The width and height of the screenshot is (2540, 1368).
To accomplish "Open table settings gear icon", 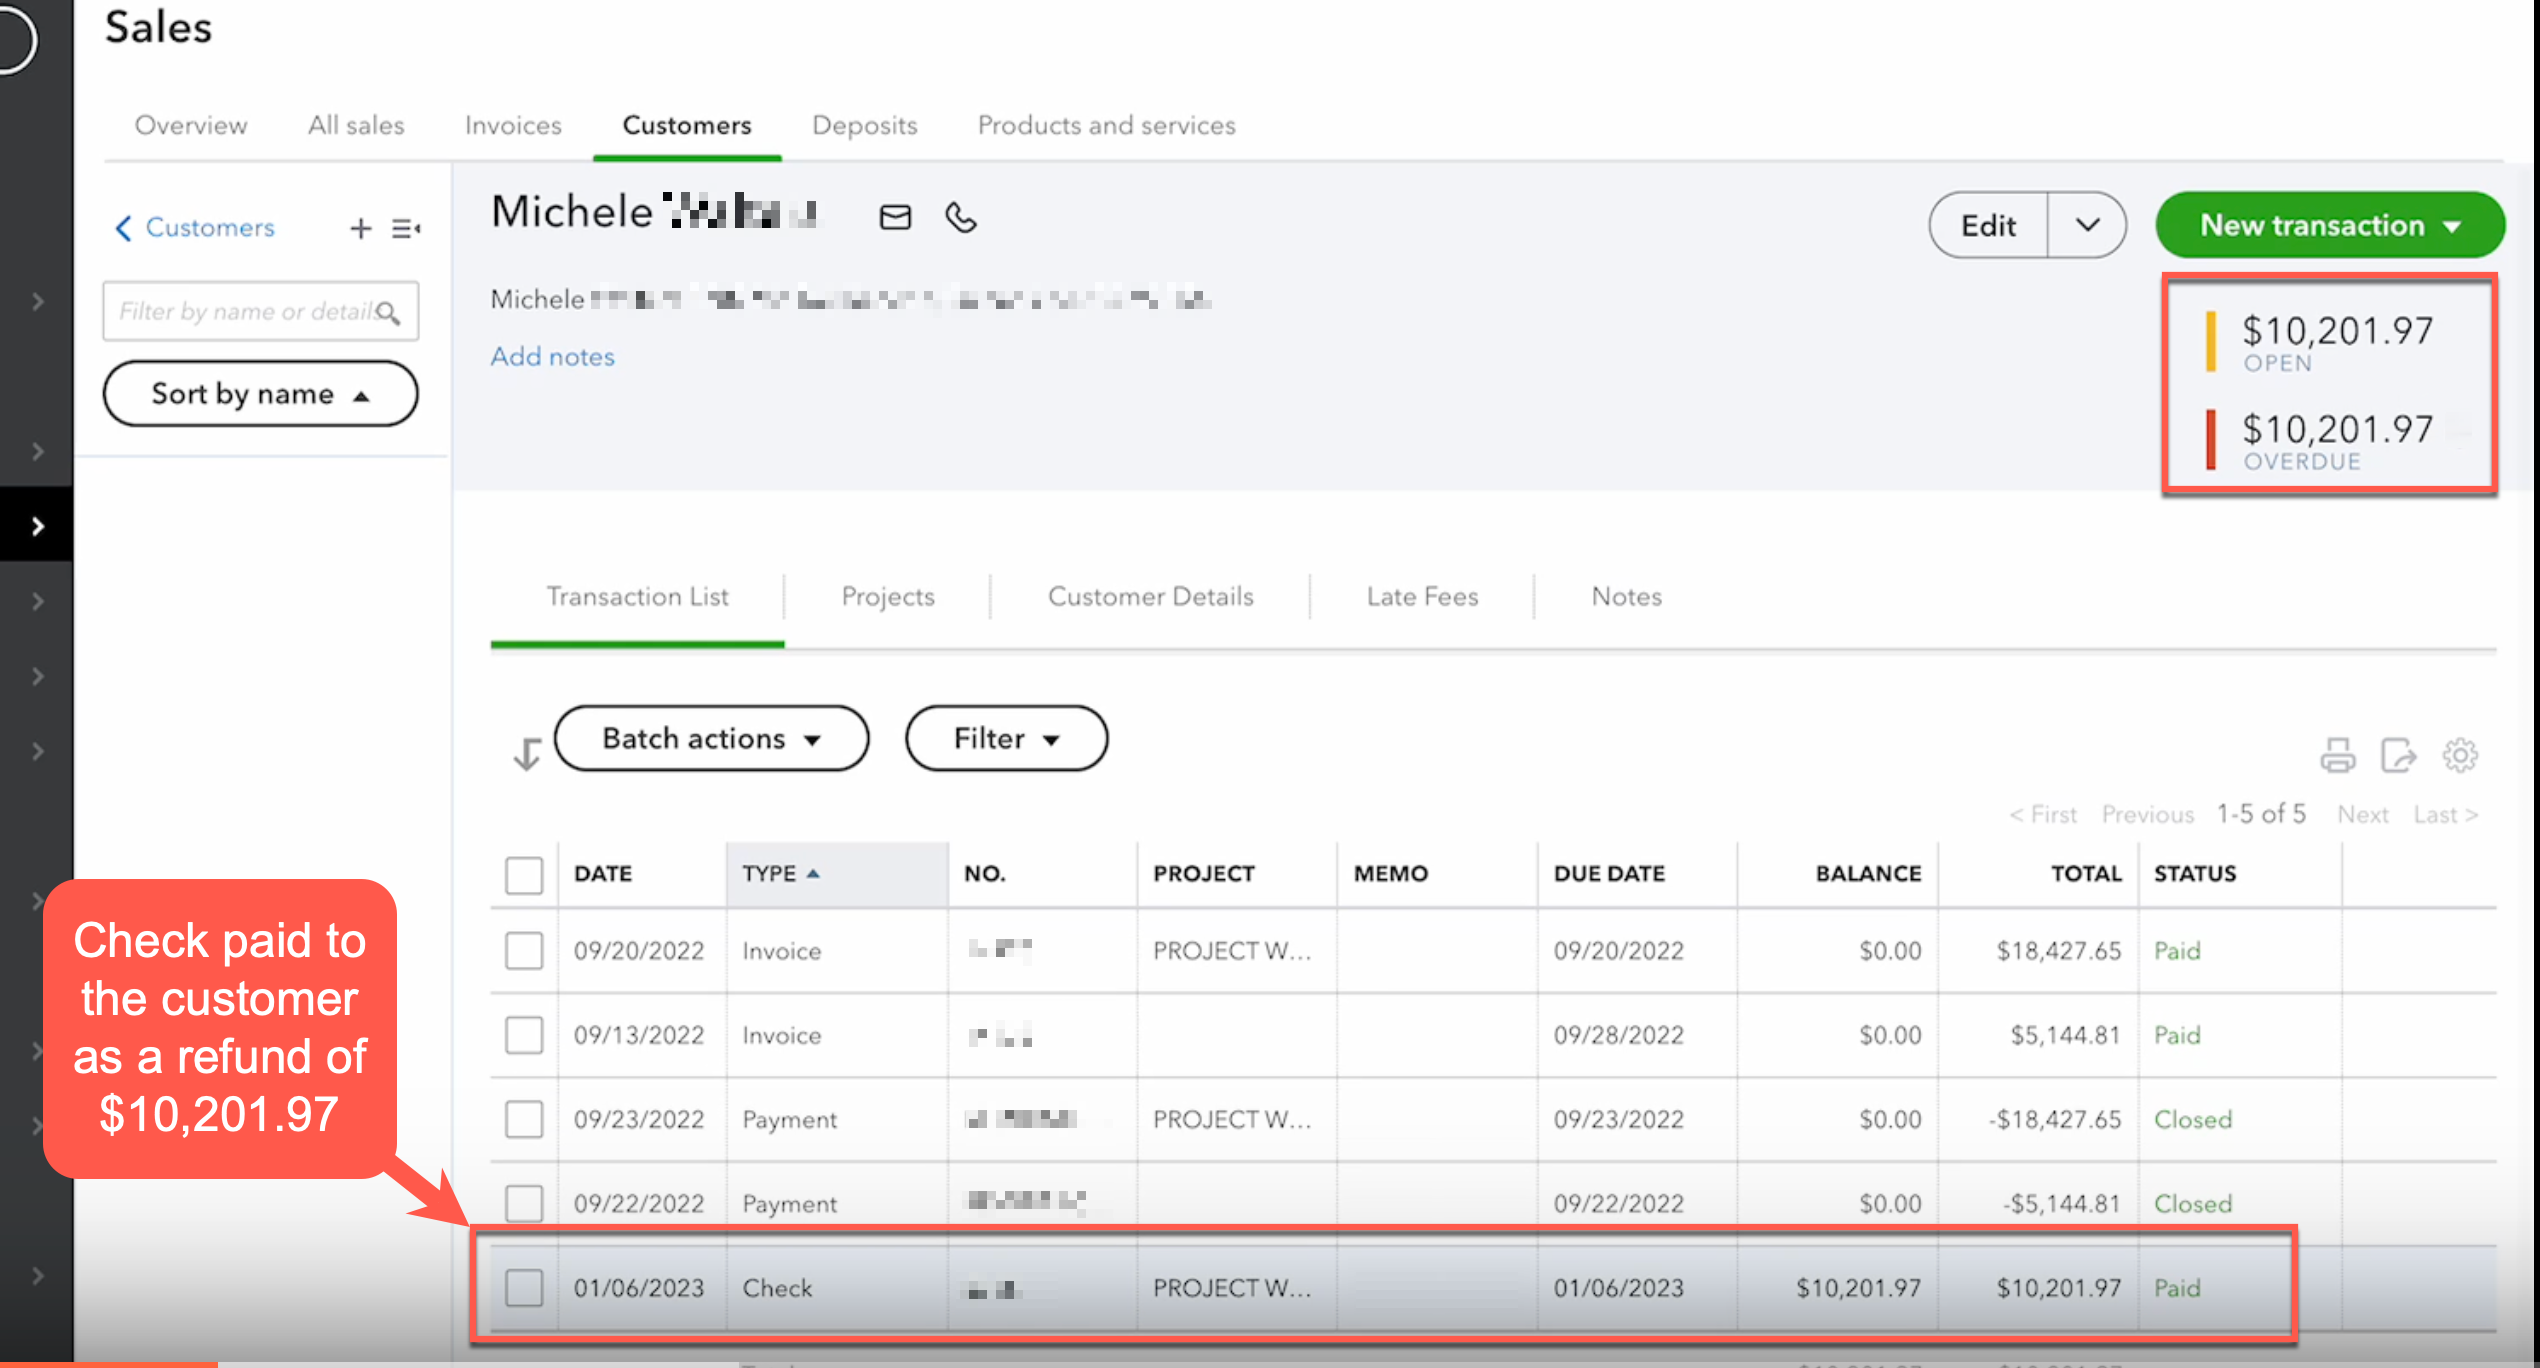I will point(2459,756).
